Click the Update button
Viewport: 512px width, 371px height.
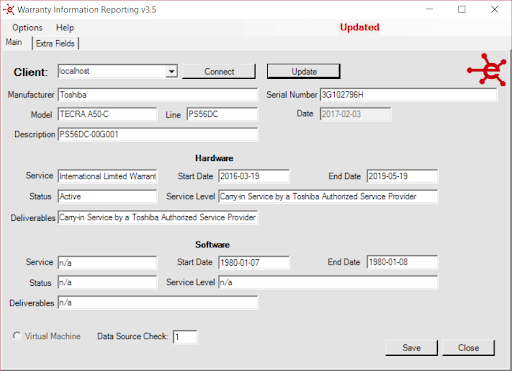pyautogui.click(x=304, y=72)
